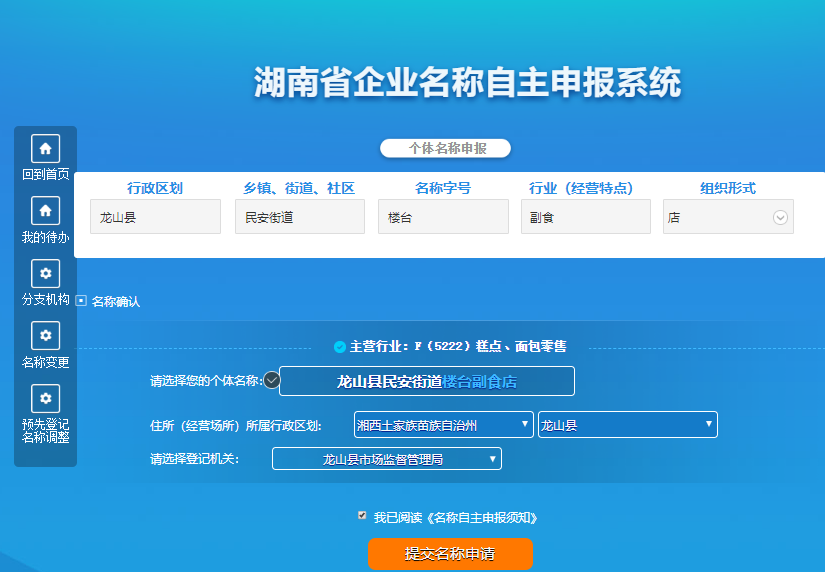Toggle the 我已阅读 agreement checkbox
Viewport: 825px width, 572px height.
pyautogui.click(x=362, y=515)
